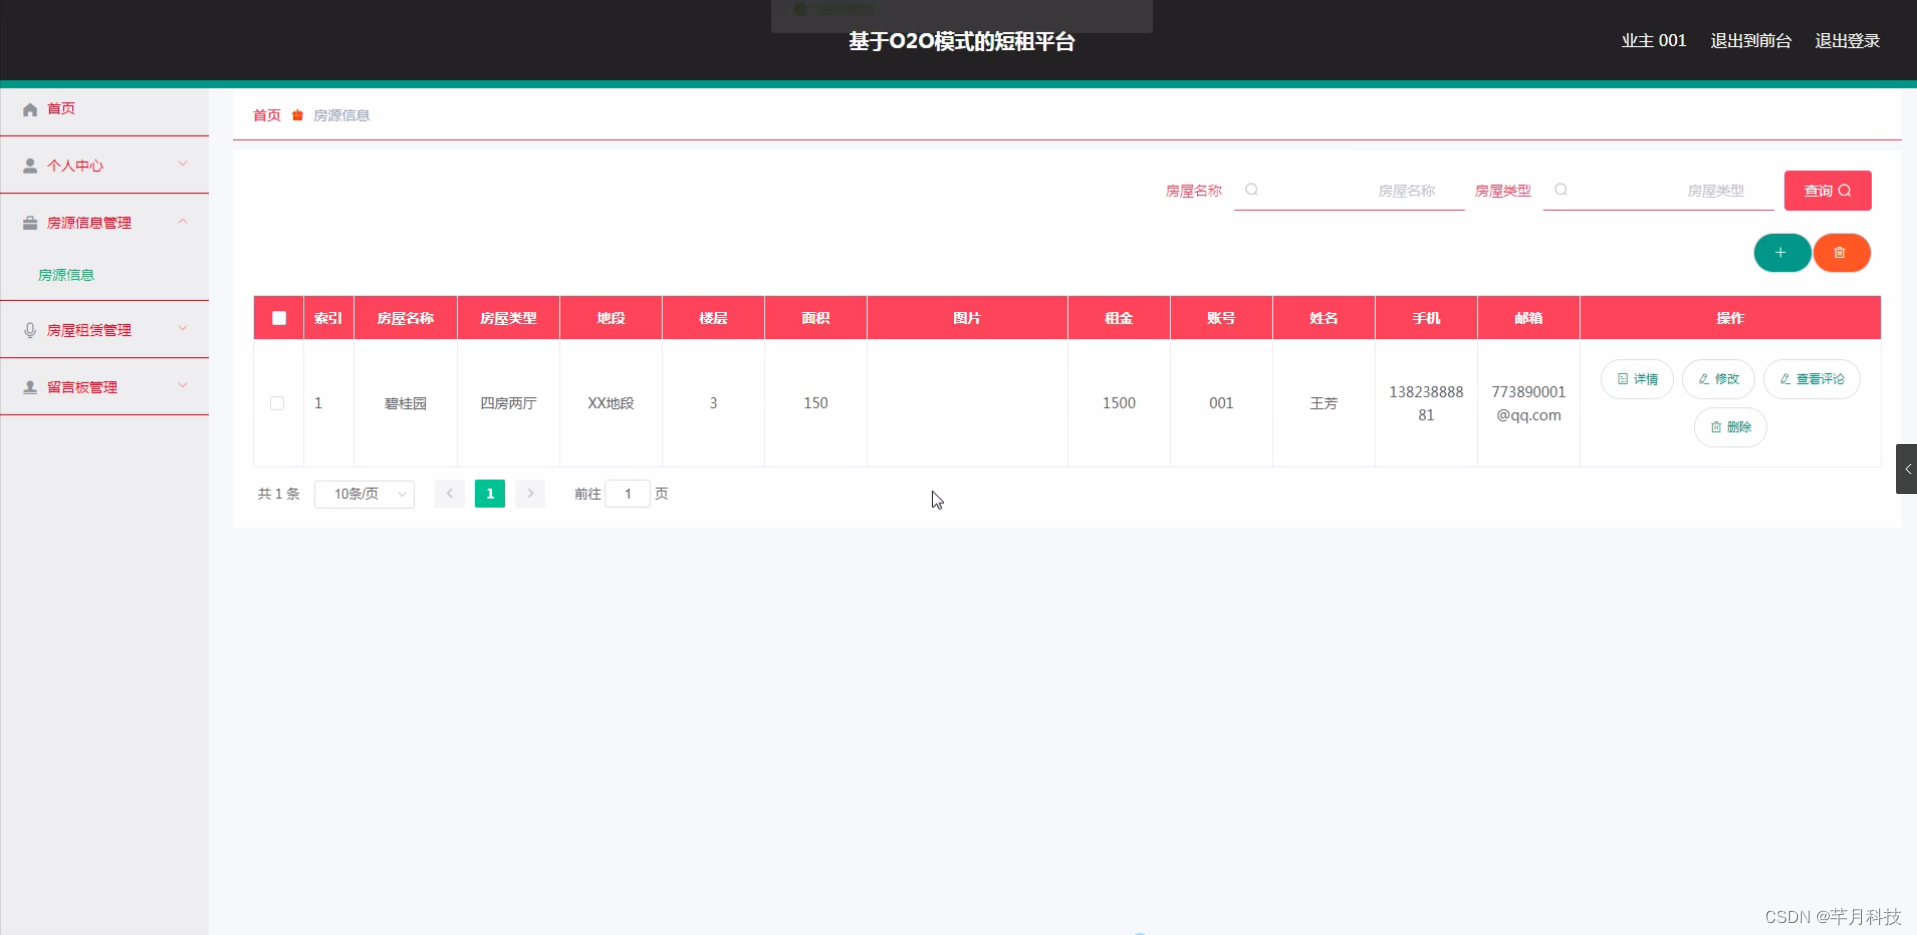The height and width of the screenshot is (935, 1917).
Task: Check the row checkbox for 碧桂园
Action: (278, 403)
